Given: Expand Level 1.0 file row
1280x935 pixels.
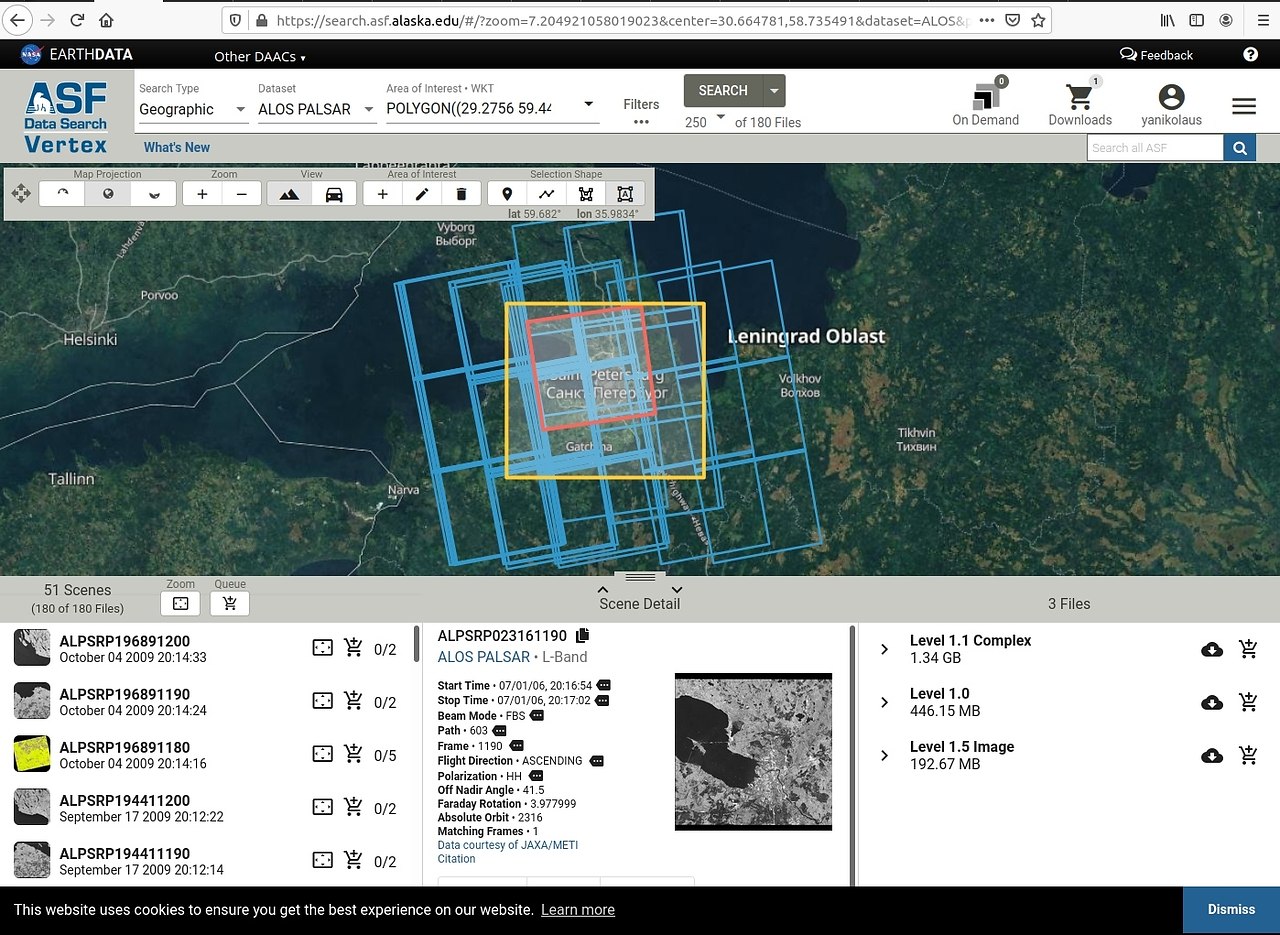Looking at the screenshot, I should [x=884, y=703].
